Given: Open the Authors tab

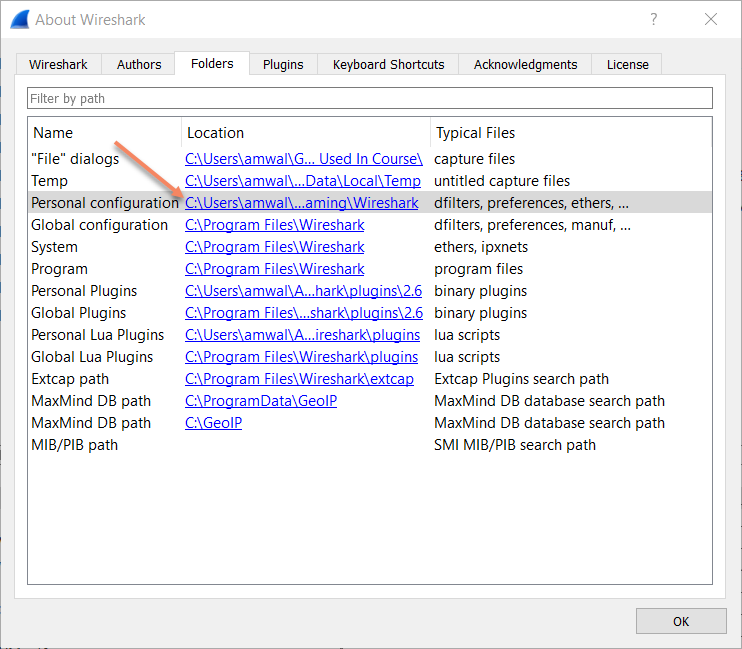Looking at the screenshot, I should [139, 64].
